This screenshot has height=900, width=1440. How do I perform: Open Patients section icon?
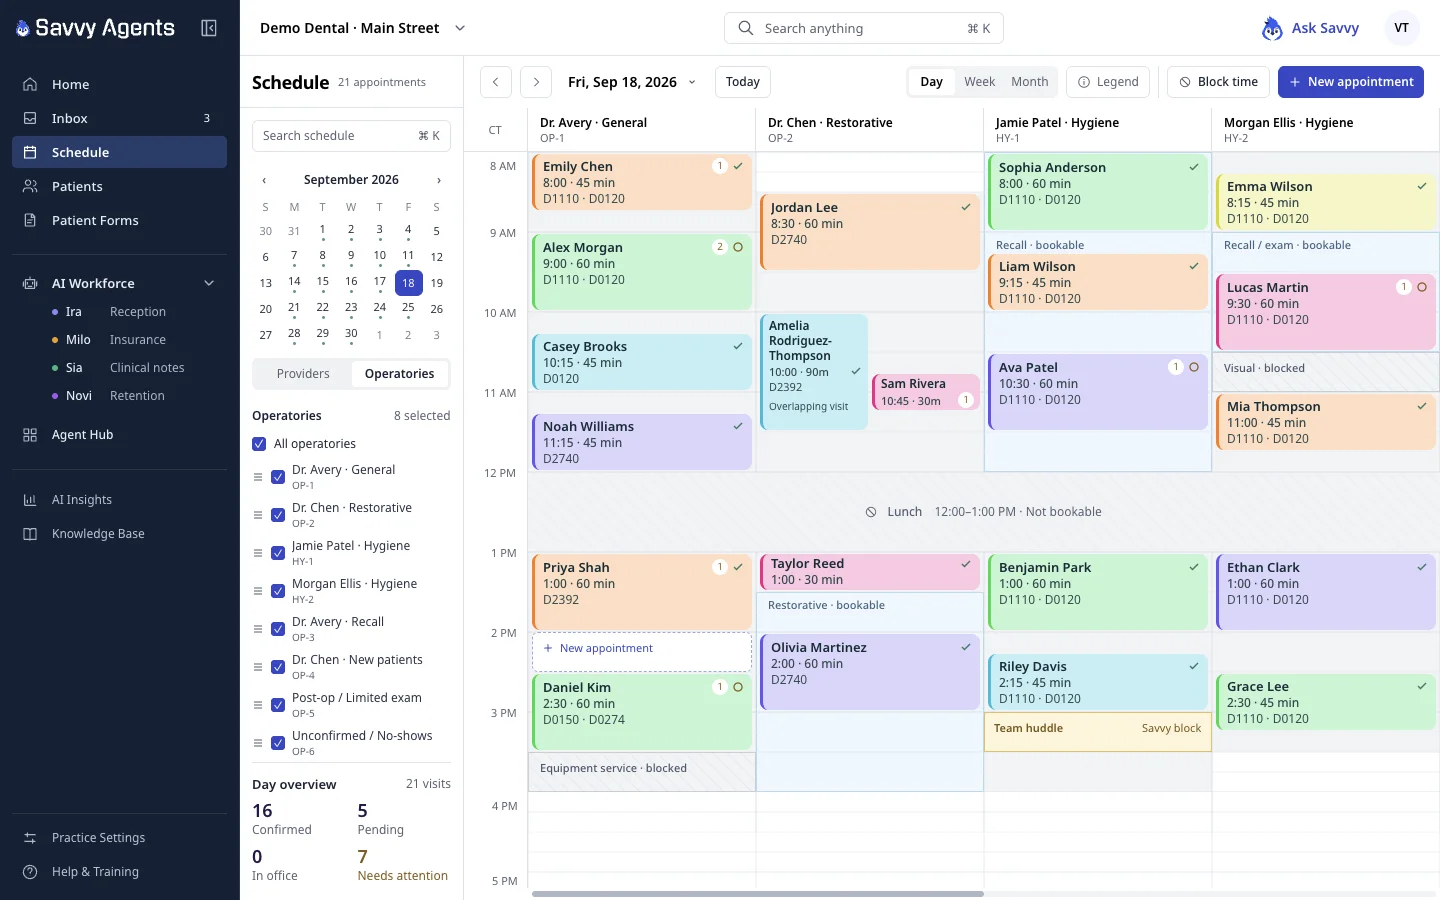(30, 186)
